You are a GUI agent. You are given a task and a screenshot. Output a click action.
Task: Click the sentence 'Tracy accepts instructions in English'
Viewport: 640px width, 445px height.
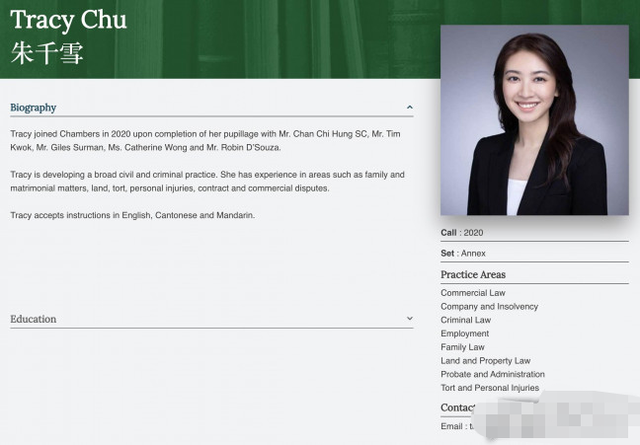(x=132, y=215)
